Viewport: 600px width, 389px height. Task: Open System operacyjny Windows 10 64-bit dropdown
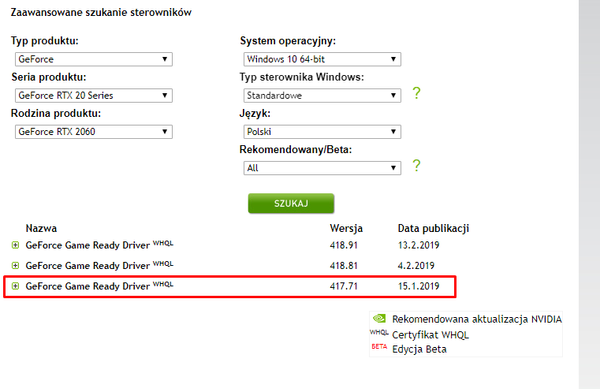(322, 59)
